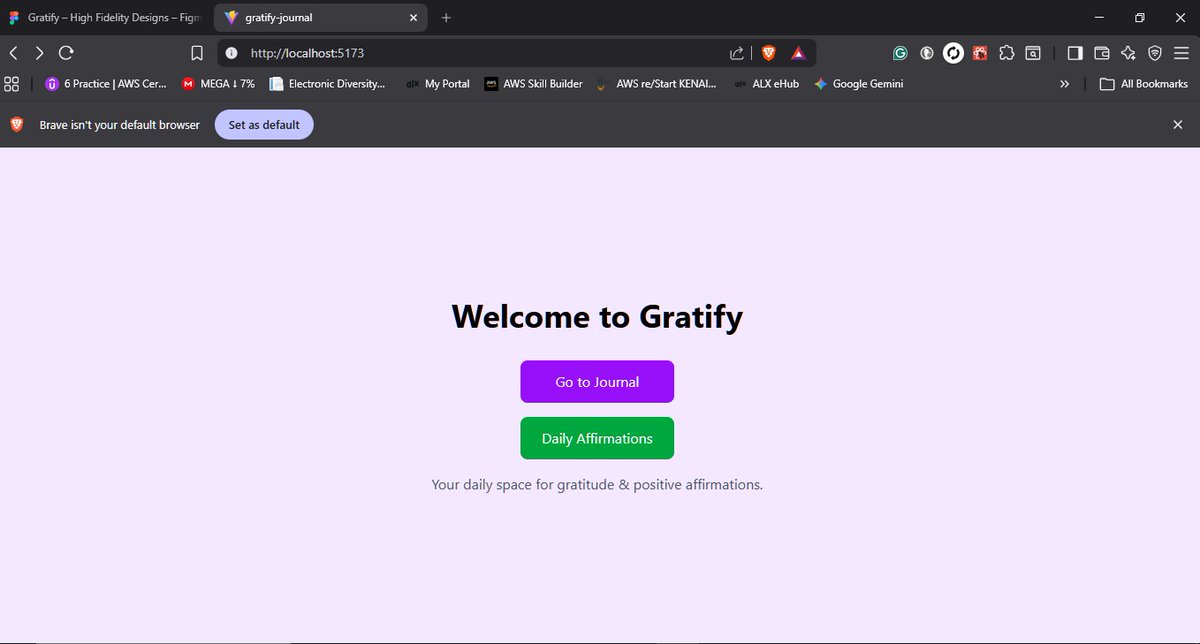Click 'Brave isn't your default browser' text
The image size is (1200, 644).
pos(120,125)
